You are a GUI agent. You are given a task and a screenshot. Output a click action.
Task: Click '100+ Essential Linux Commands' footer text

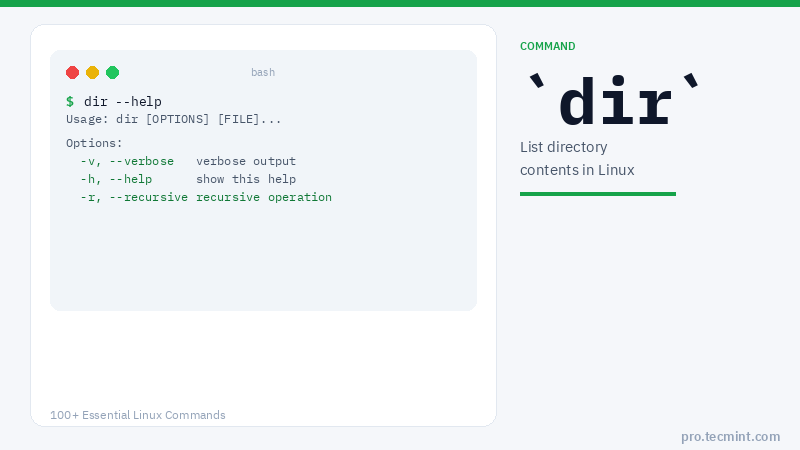point(138,415)
